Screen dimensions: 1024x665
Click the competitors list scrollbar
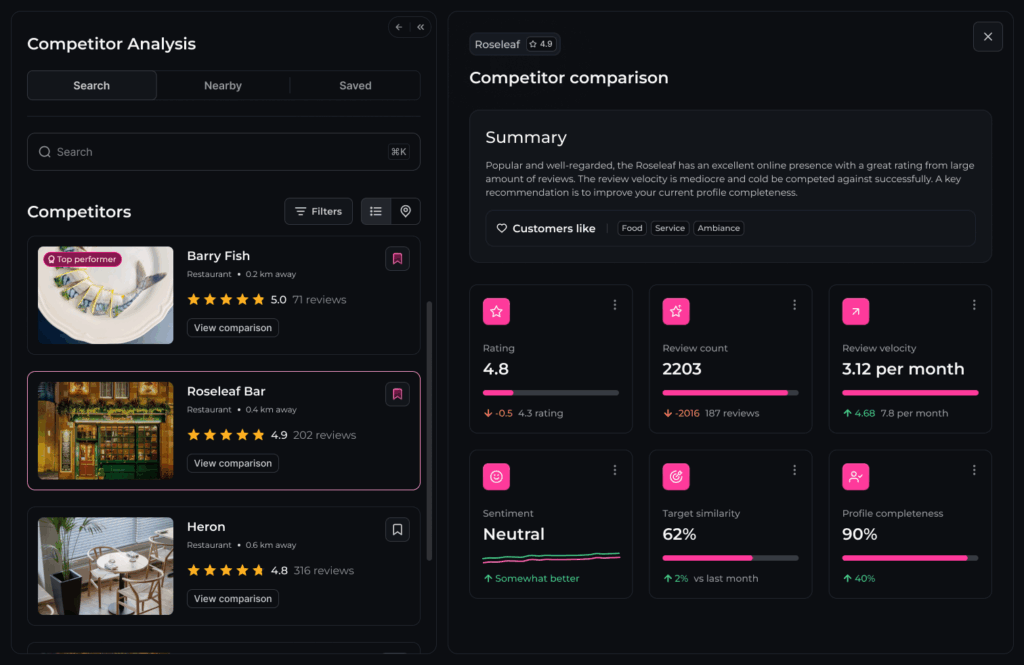tap(429, 431)
